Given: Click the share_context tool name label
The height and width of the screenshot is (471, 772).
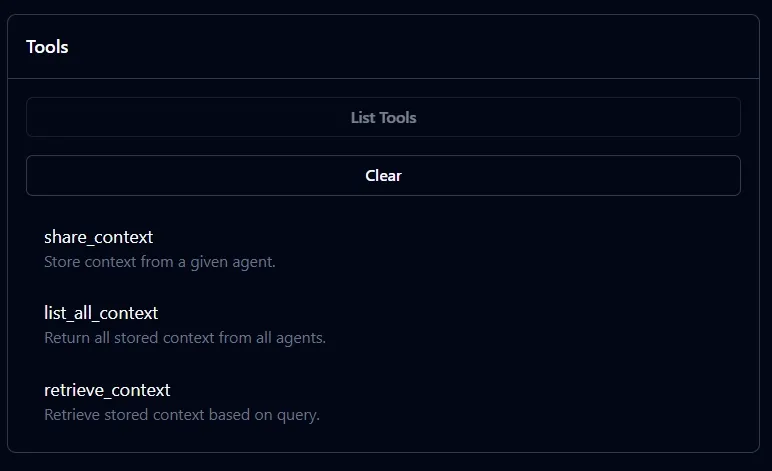Looking at the screenshot, I should click(99, 237).
